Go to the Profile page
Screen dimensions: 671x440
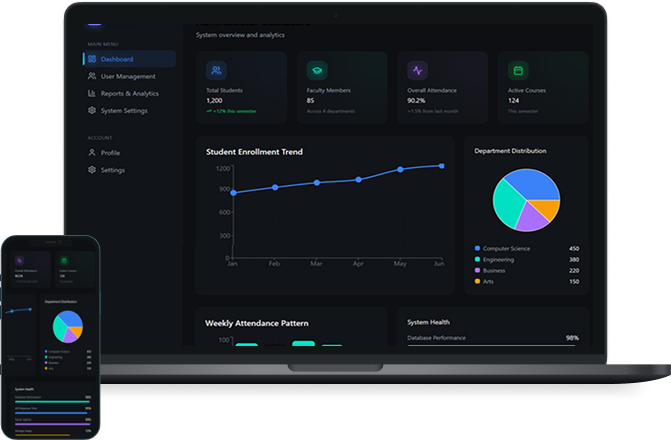click(110, 153)
